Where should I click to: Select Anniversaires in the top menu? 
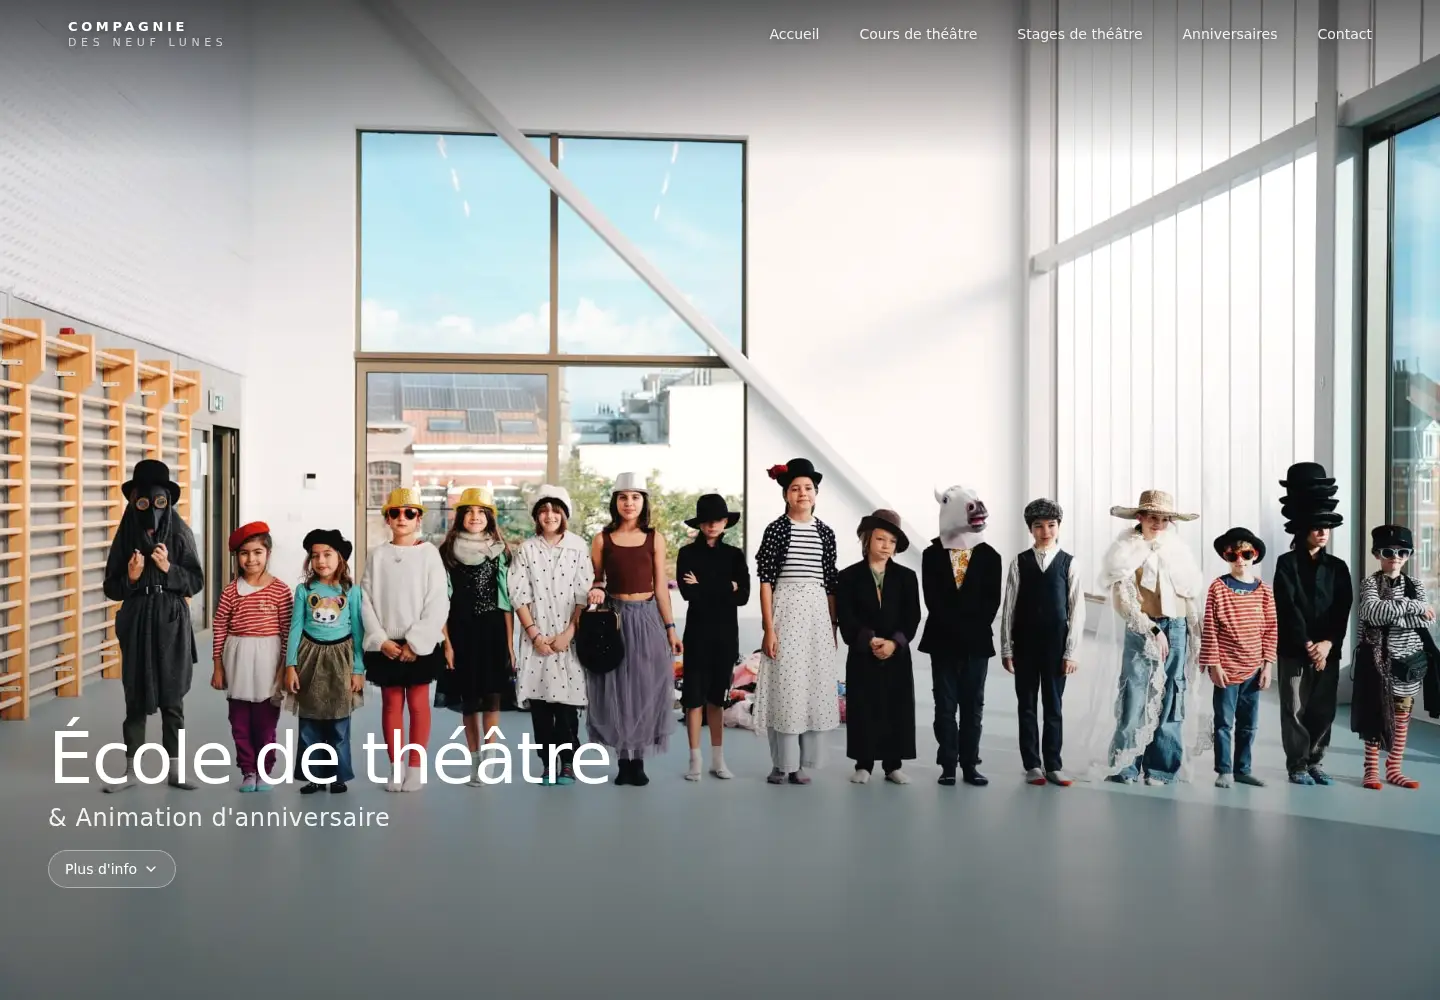pos(1229,34)
